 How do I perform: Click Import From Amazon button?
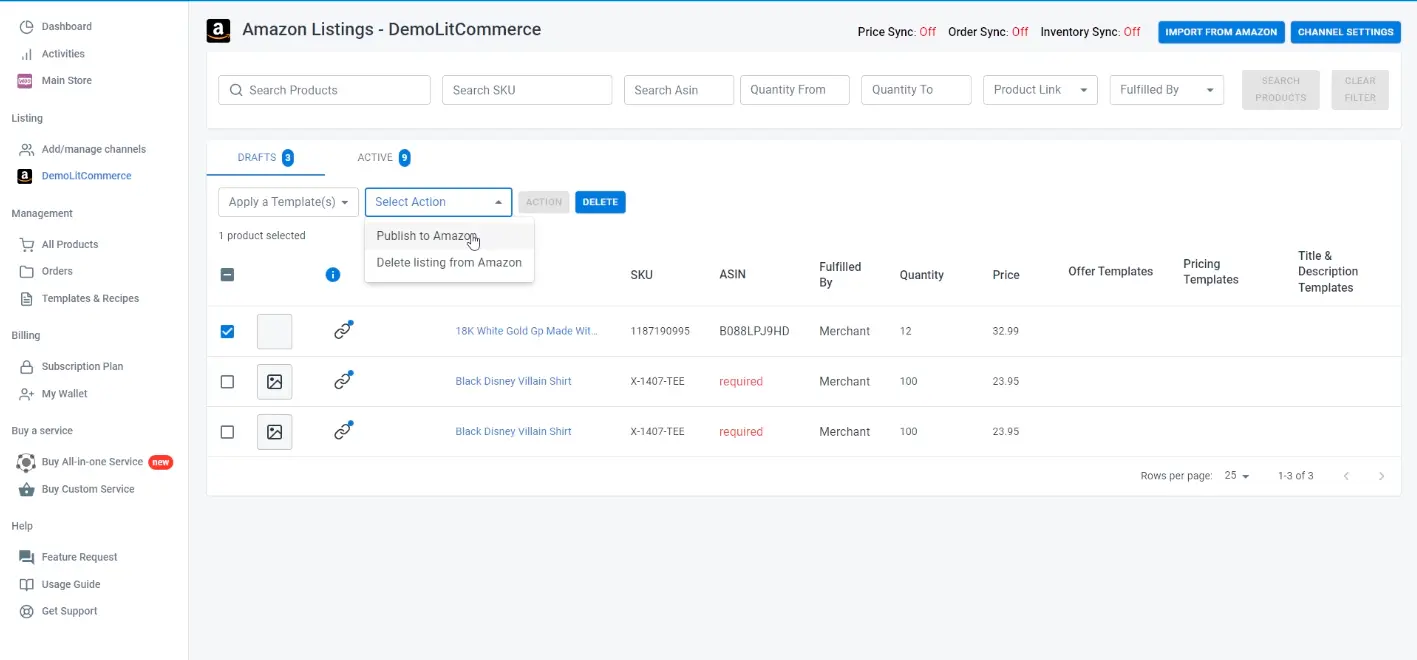click(1221, 32)
